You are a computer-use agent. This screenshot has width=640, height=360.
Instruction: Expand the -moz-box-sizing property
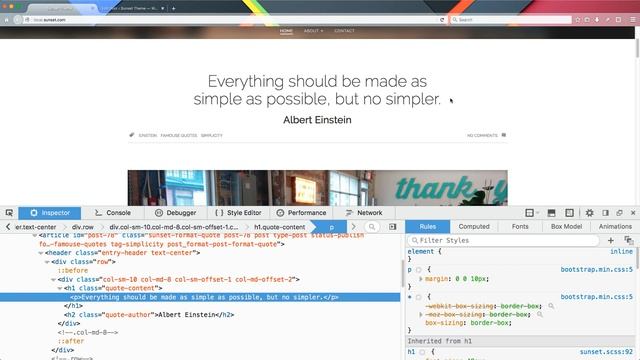click(x=421, y=314)
